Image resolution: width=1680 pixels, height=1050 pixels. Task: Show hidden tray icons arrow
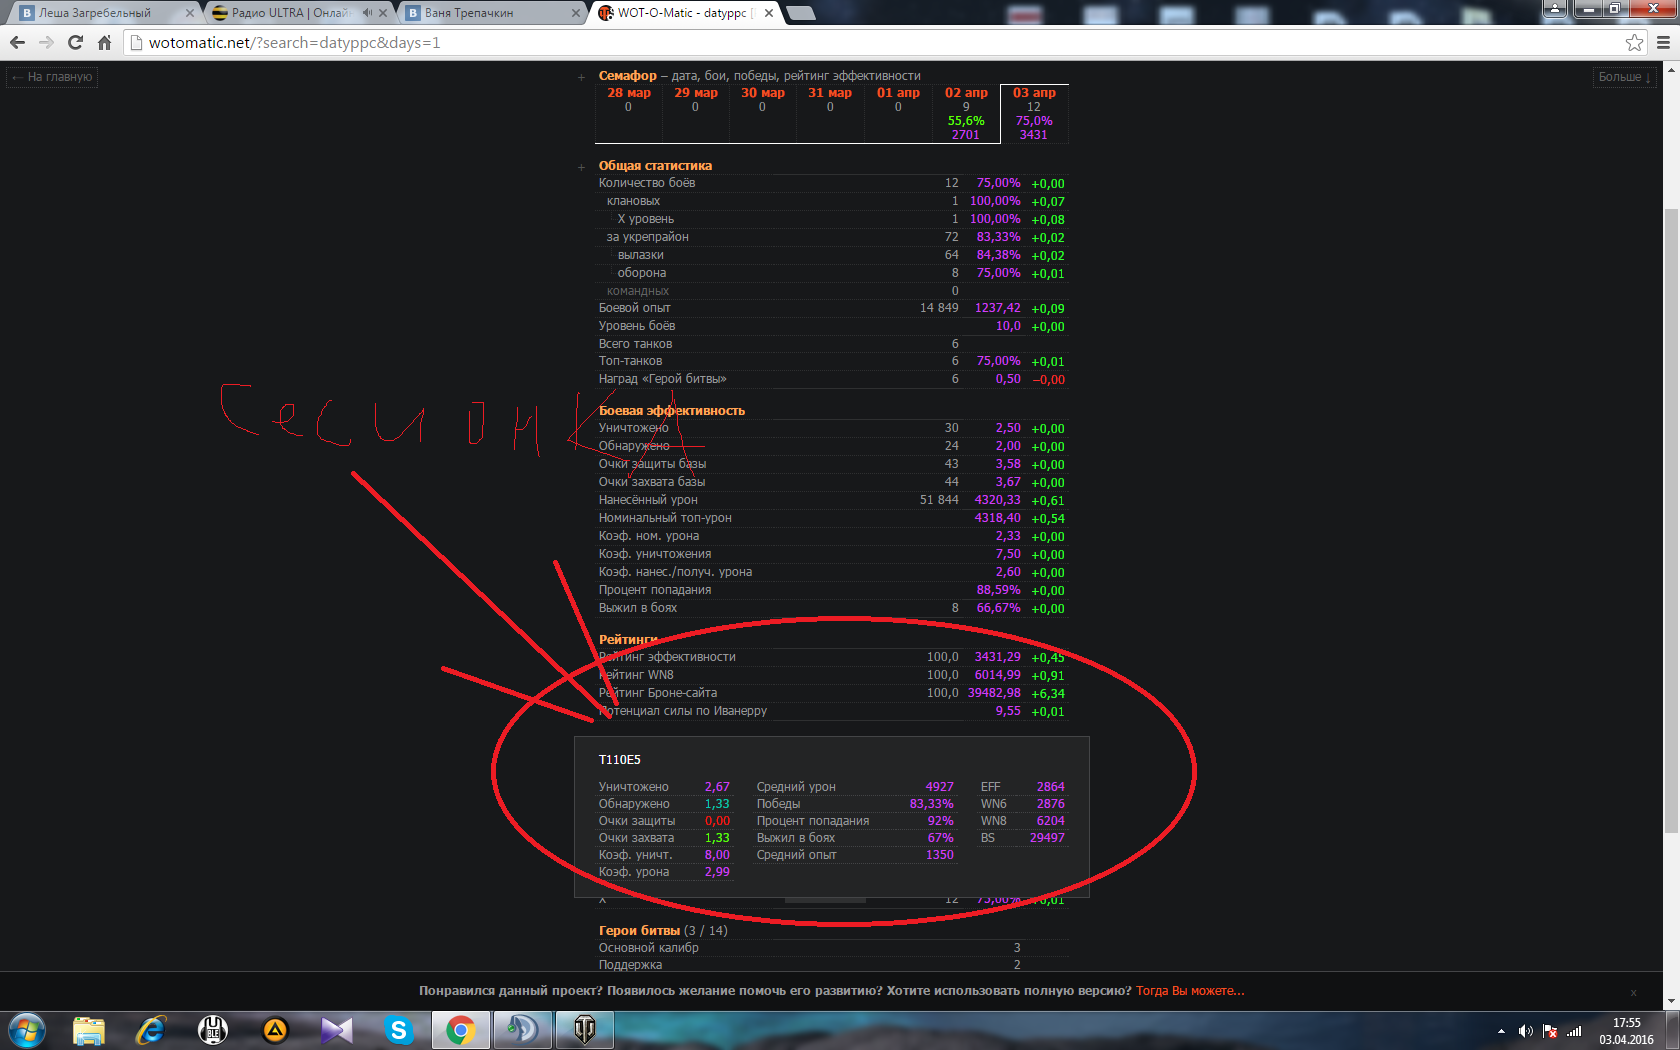(x=1501, y=1031)
